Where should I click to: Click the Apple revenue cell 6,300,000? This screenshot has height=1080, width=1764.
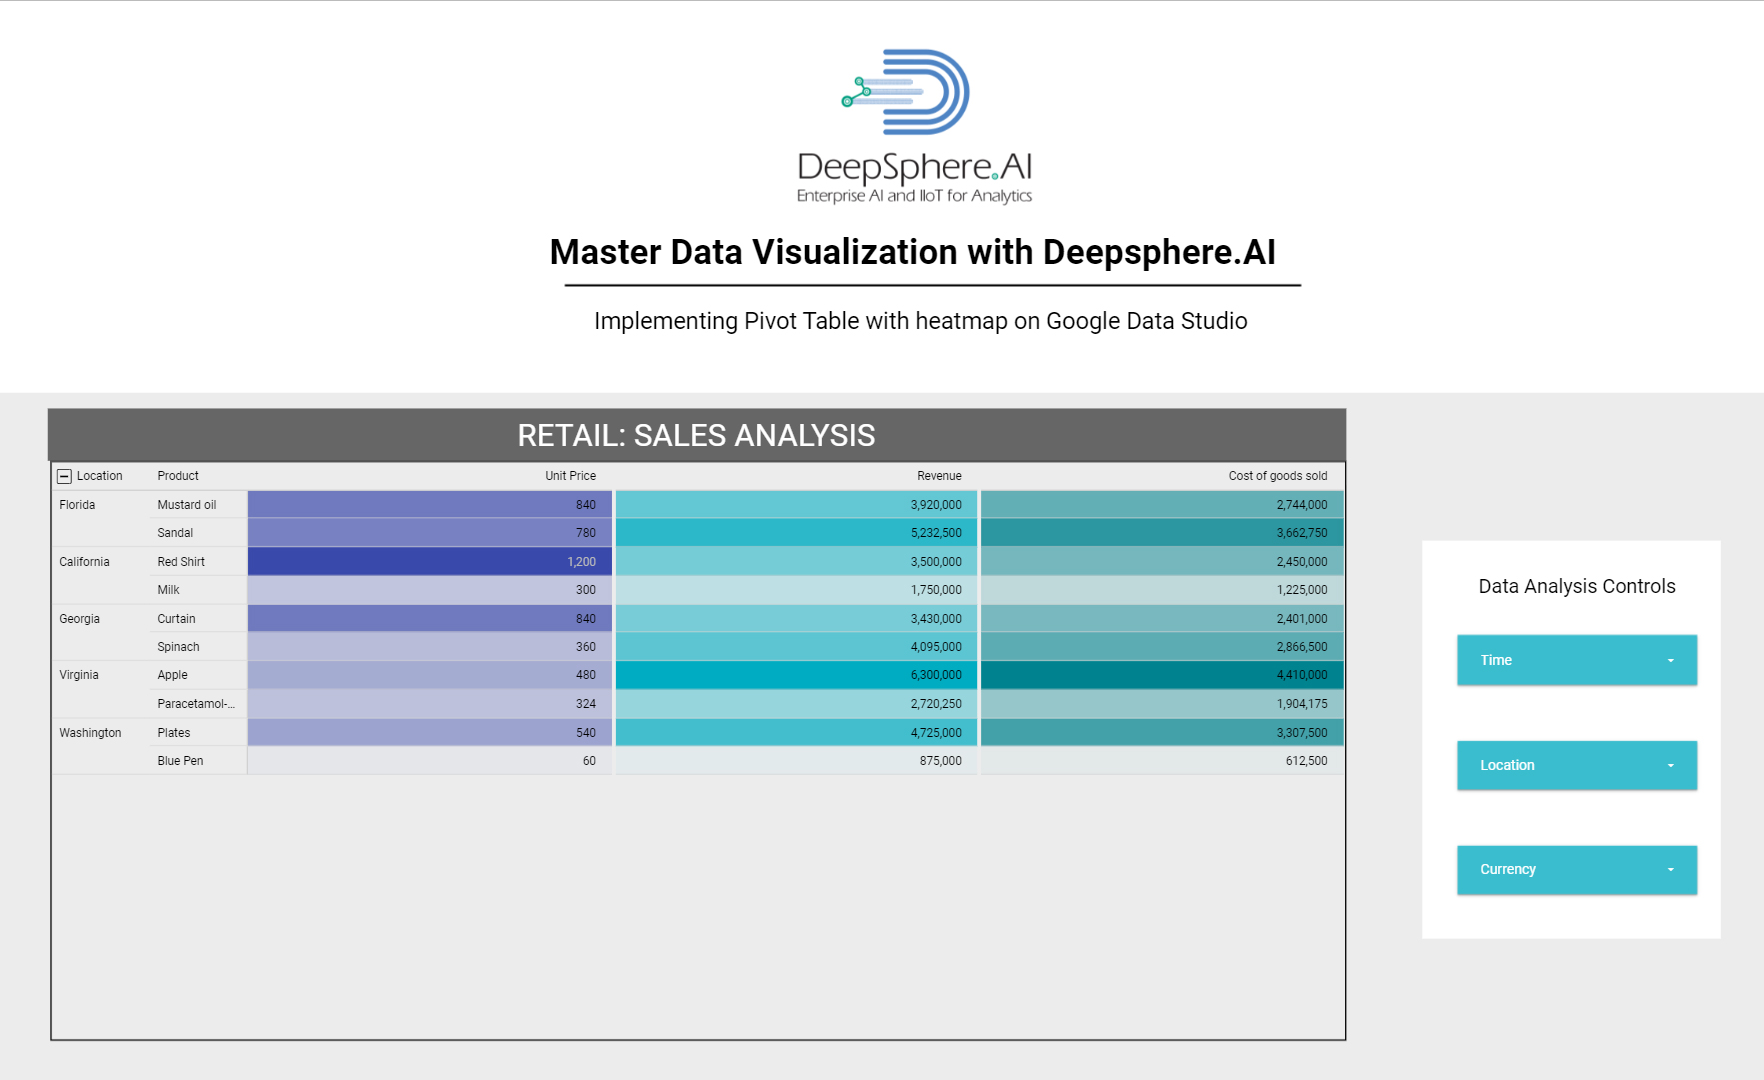(796, 676)
